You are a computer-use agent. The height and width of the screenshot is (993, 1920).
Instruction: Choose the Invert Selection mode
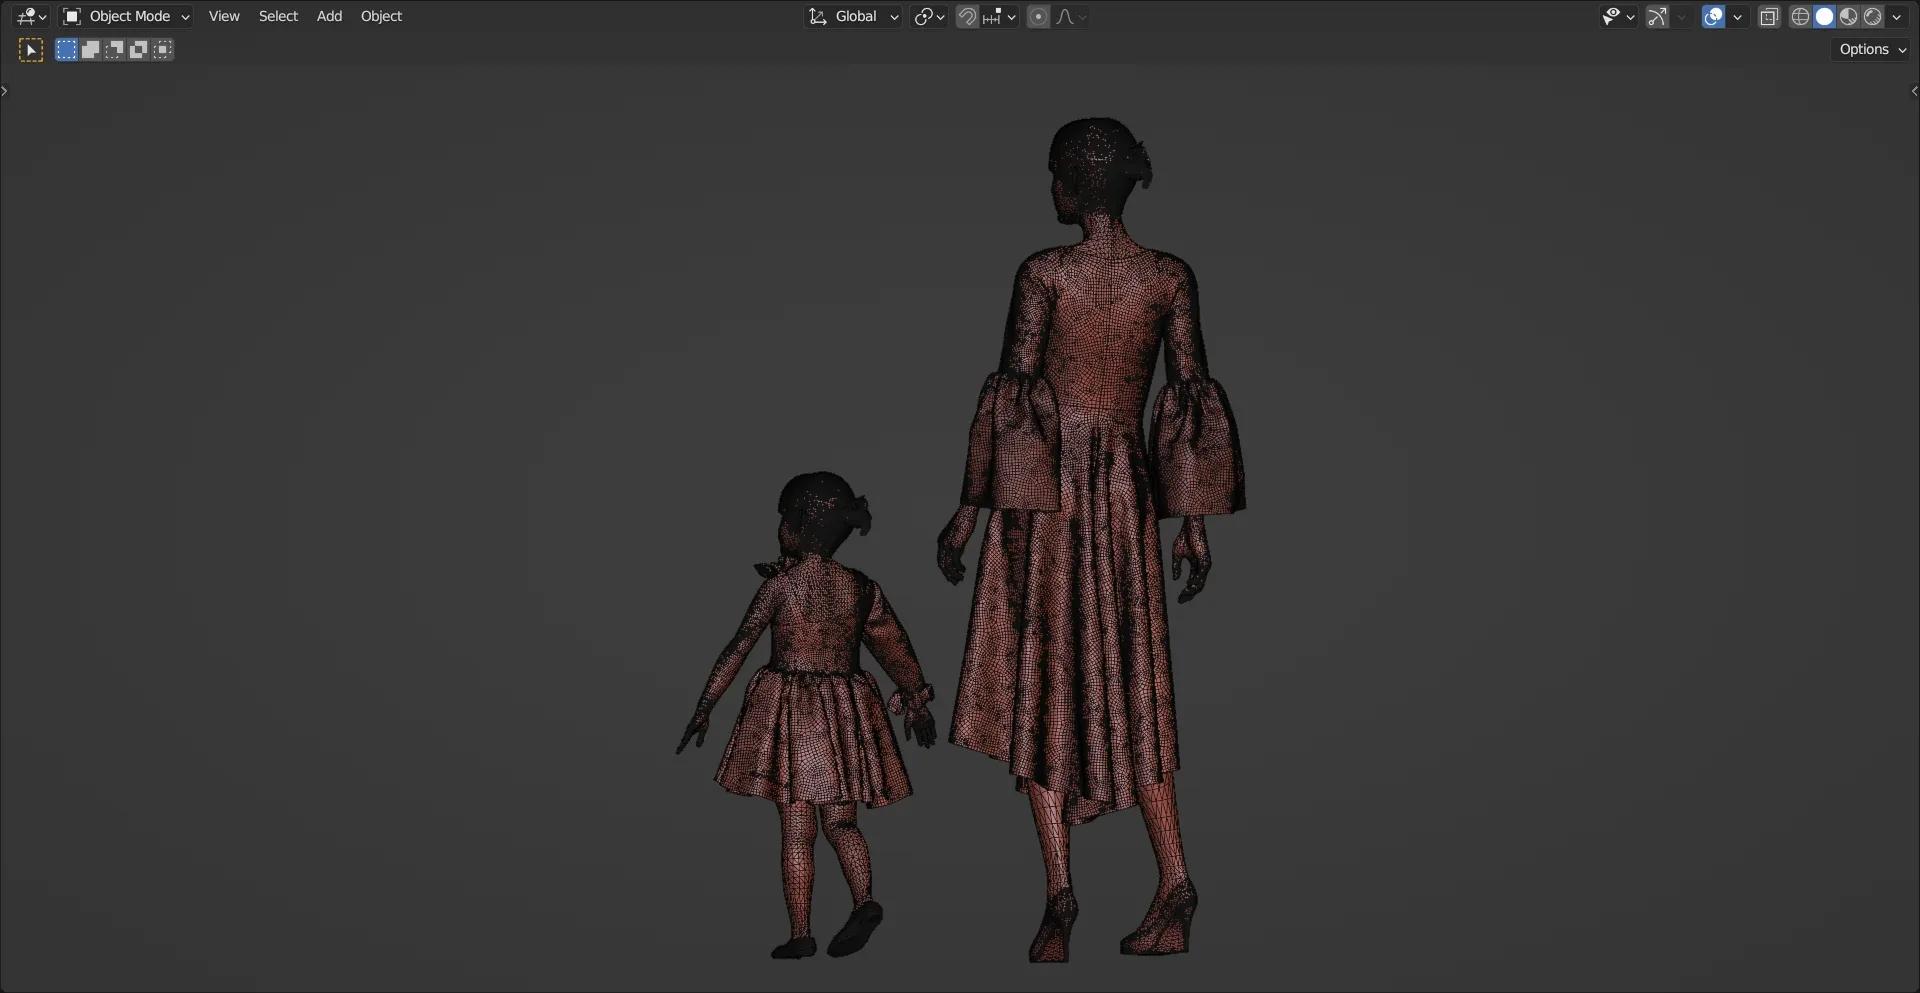point(138,50)
